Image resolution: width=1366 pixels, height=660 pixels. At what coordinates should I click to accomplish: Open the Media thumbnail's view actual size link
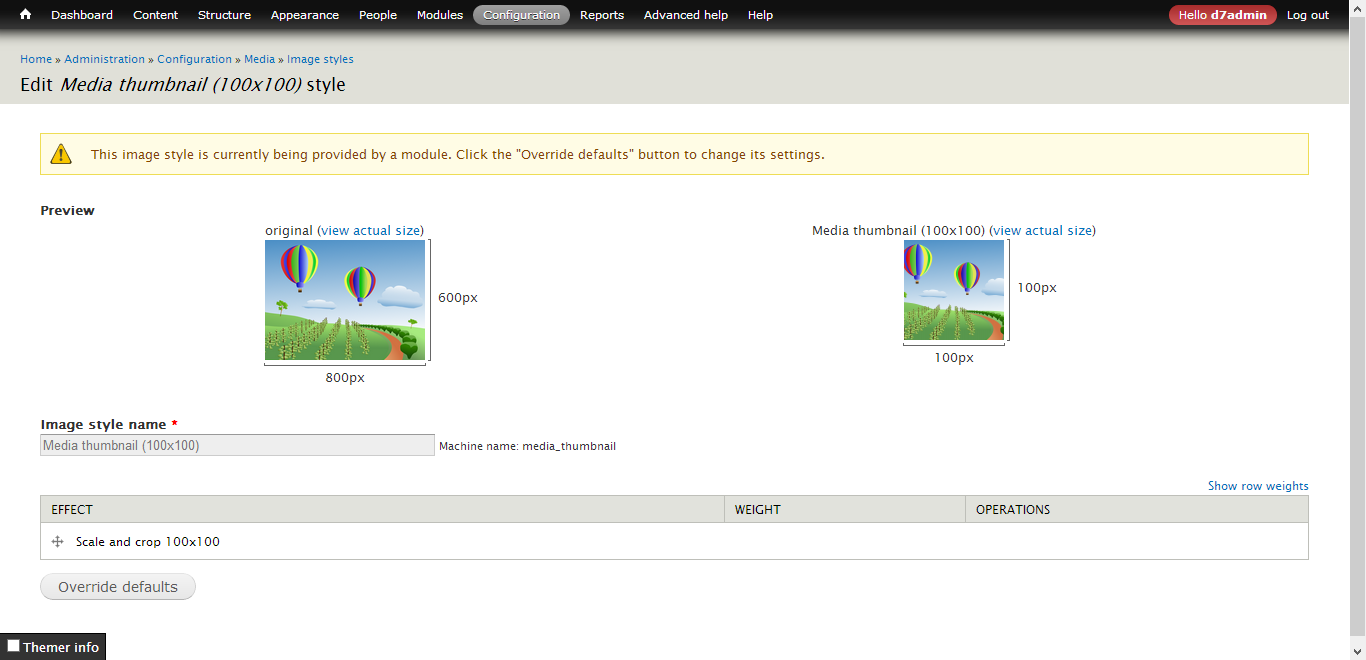click(1043, 231)
